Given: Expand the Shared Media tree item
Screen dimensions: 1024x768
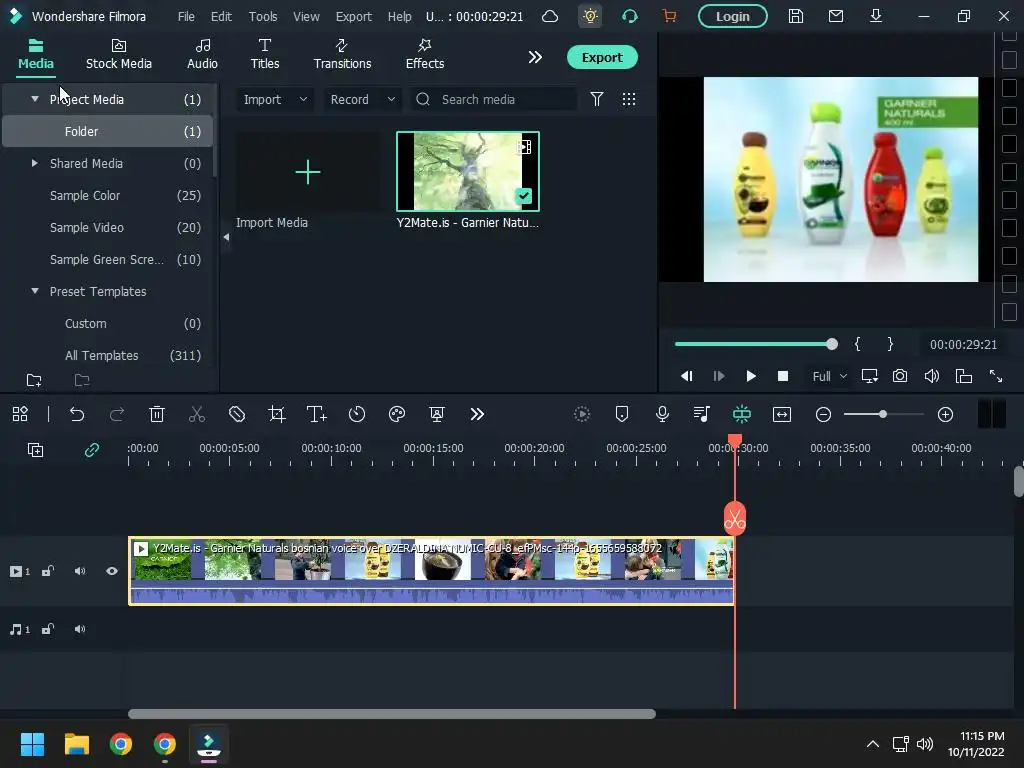Looking at the screenshot, I should click(35, 163).
